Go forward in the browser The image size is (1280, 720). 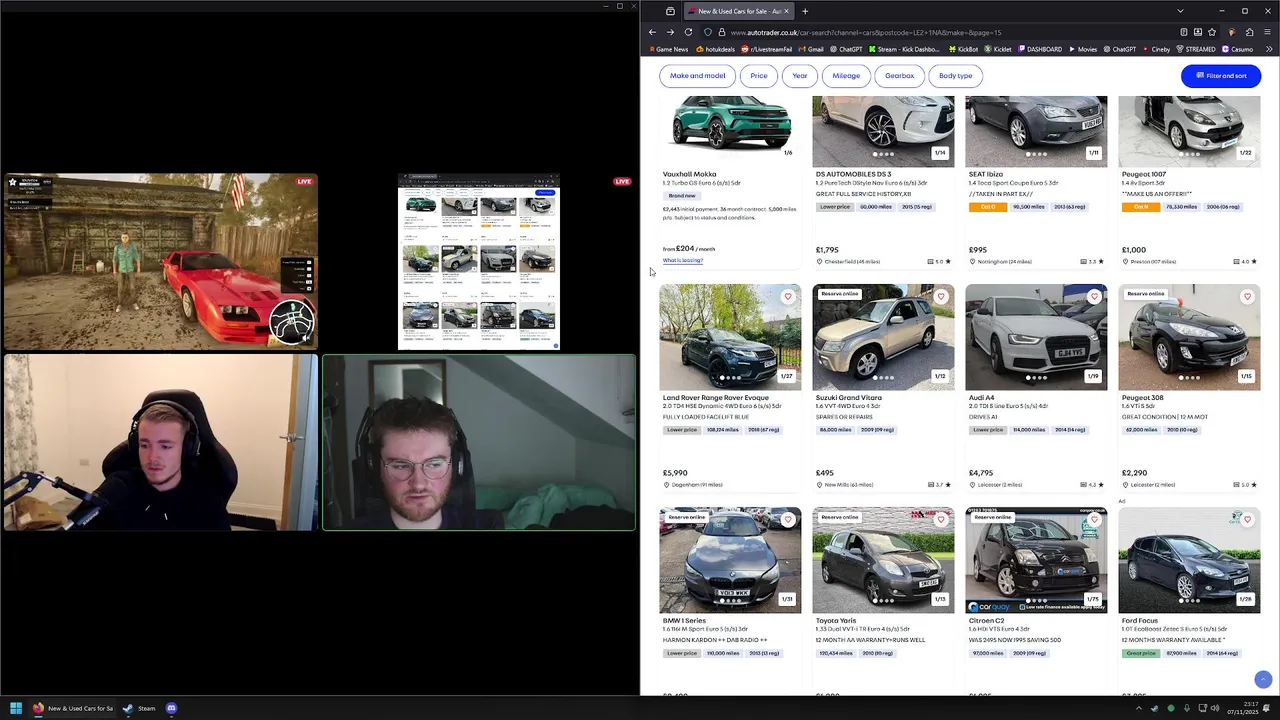670,32
